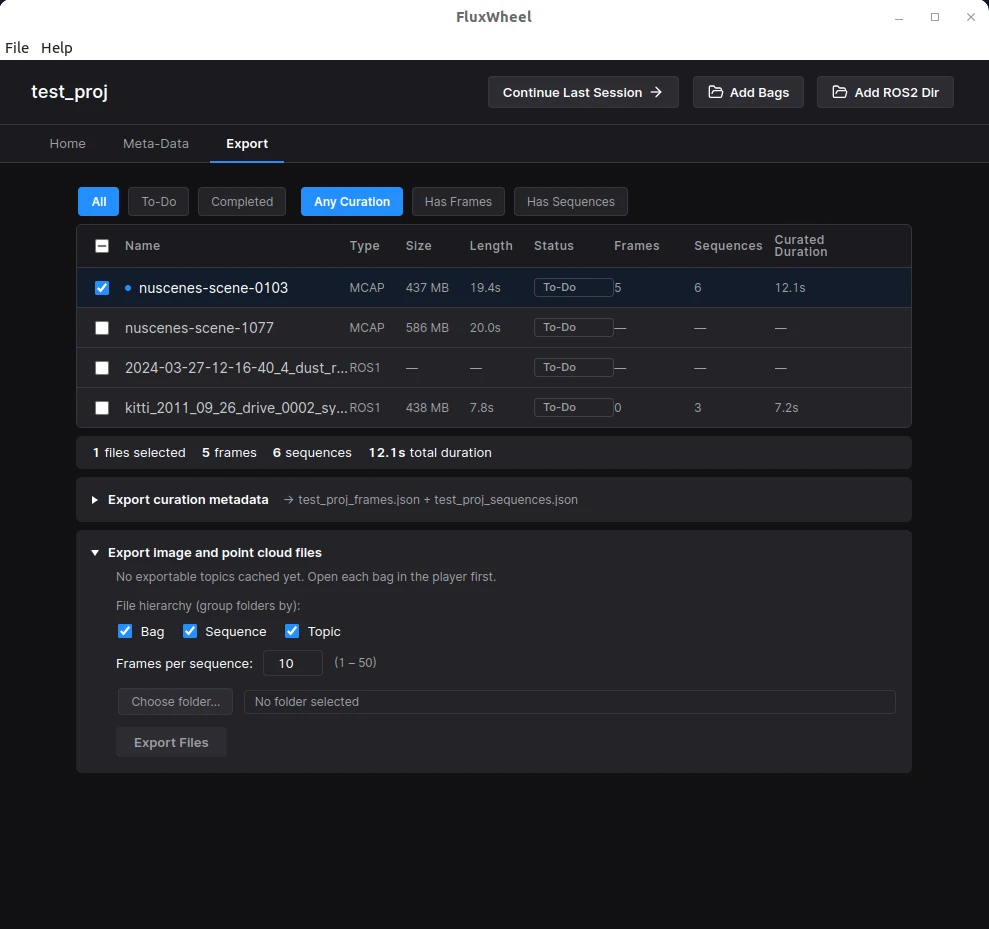This screenshot has width=989, height=929.
Task: Sort by the Length column header
Action: point(491,246)
